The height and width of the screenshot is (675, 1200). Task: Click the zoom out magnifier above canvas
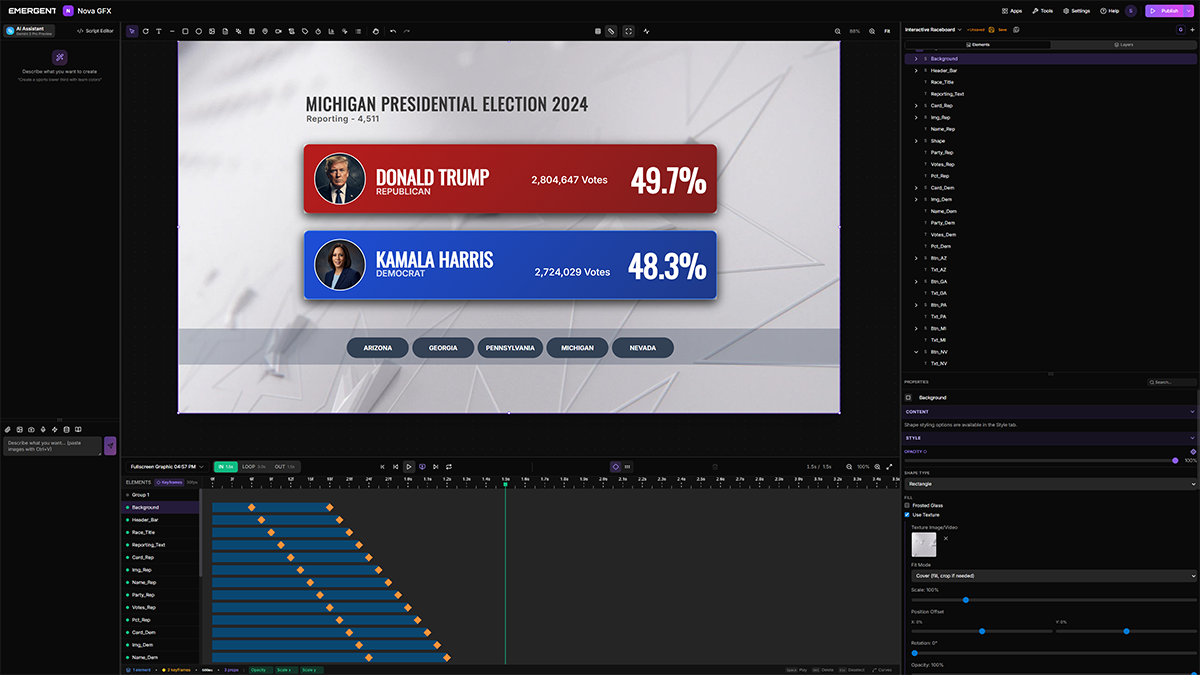pos(838,31)
